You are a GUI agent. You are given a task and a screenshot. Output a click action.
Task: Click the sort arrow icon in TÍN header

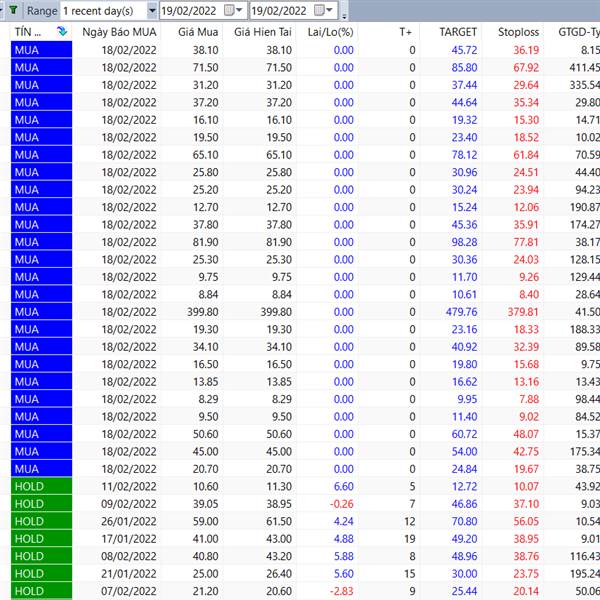62,31
